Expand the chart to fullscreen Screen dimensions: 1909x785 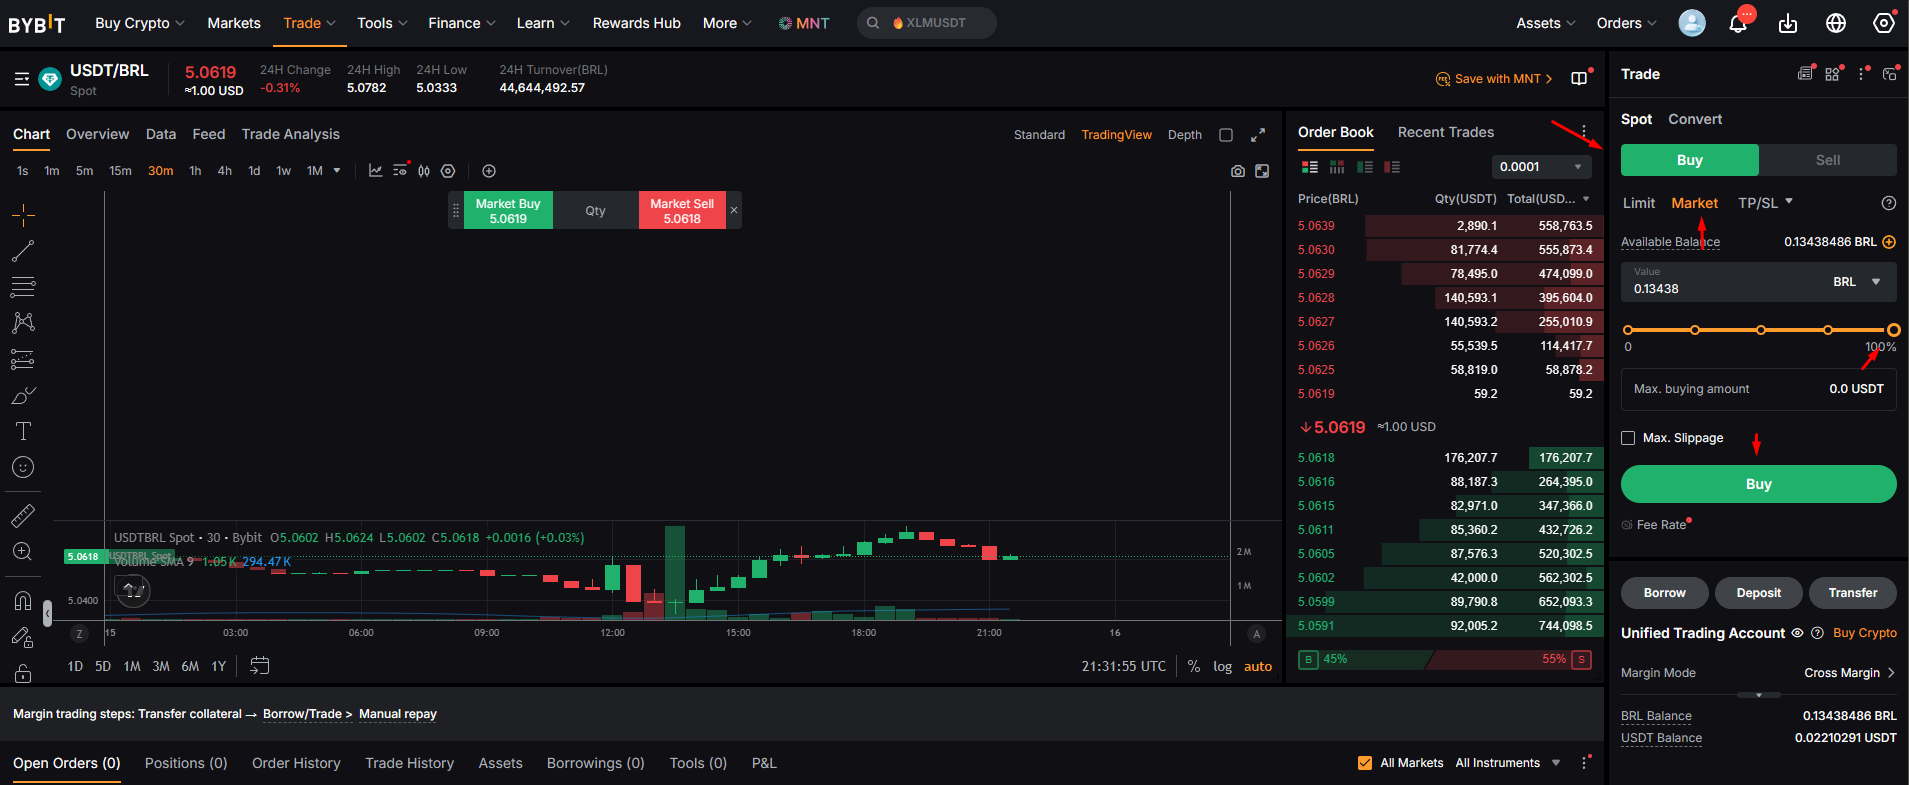point(1258,135)
